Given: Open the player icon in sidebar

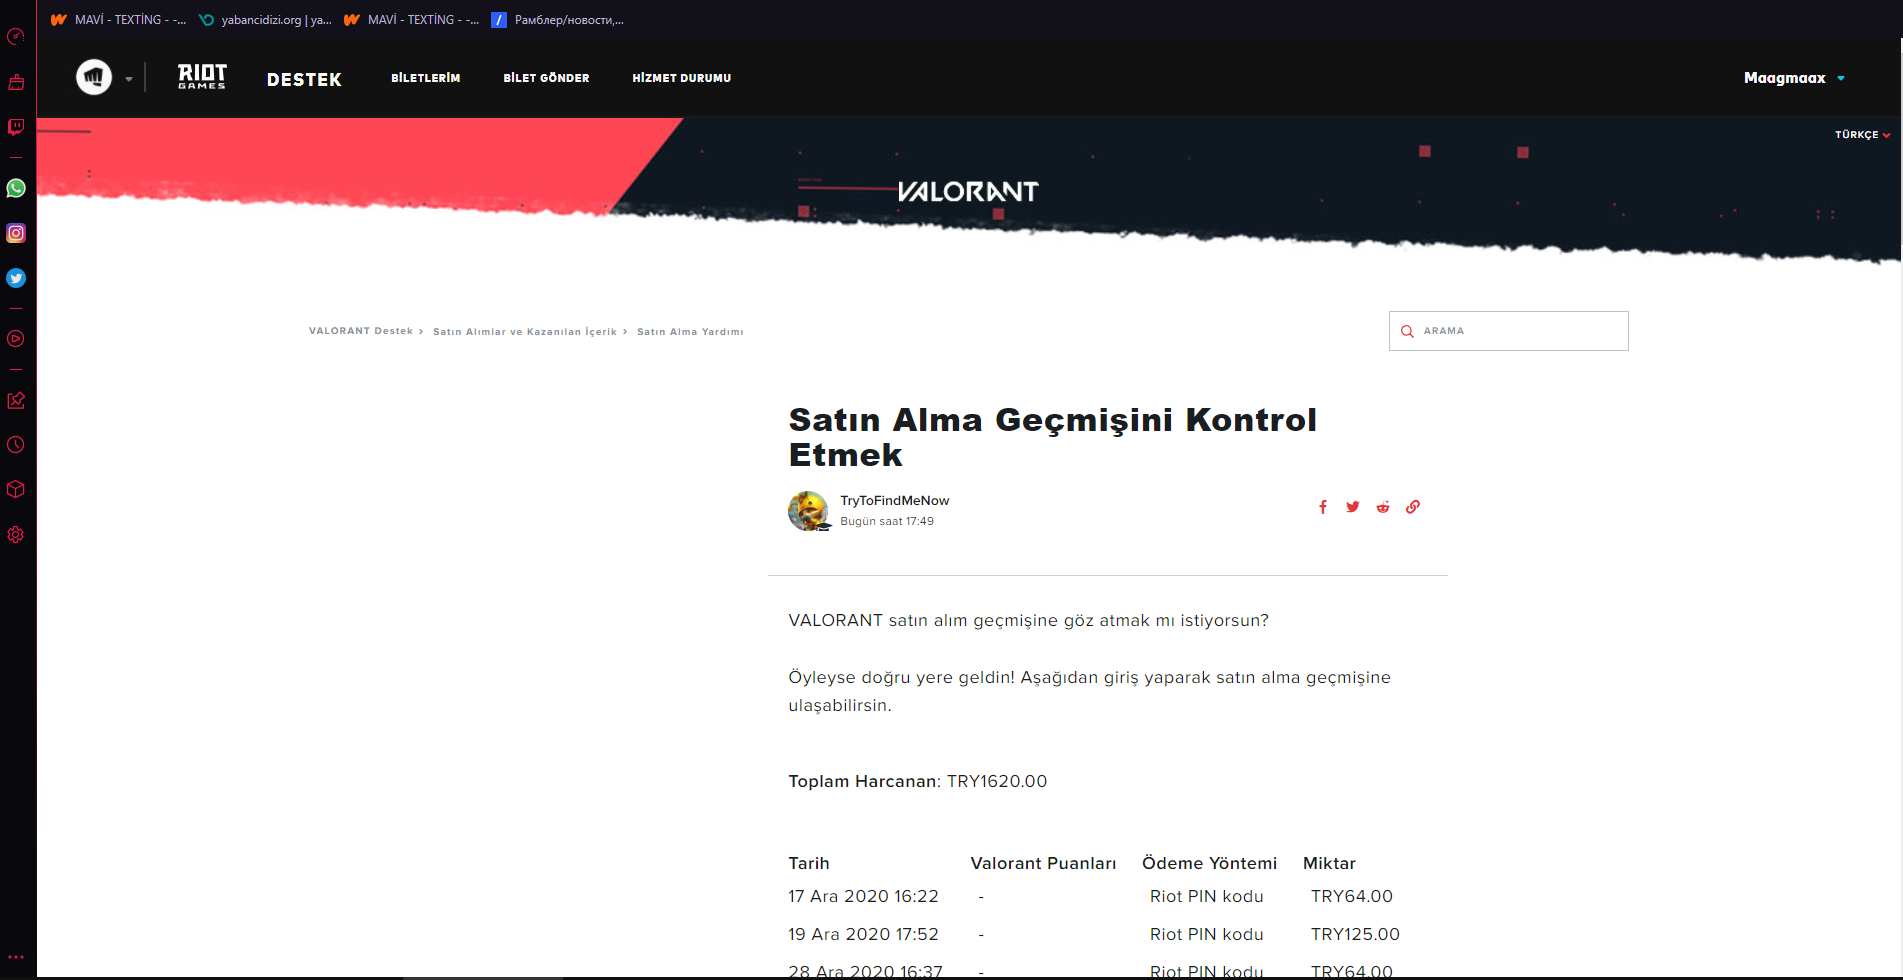Looking at the screenshot, I should pos(16,339).
